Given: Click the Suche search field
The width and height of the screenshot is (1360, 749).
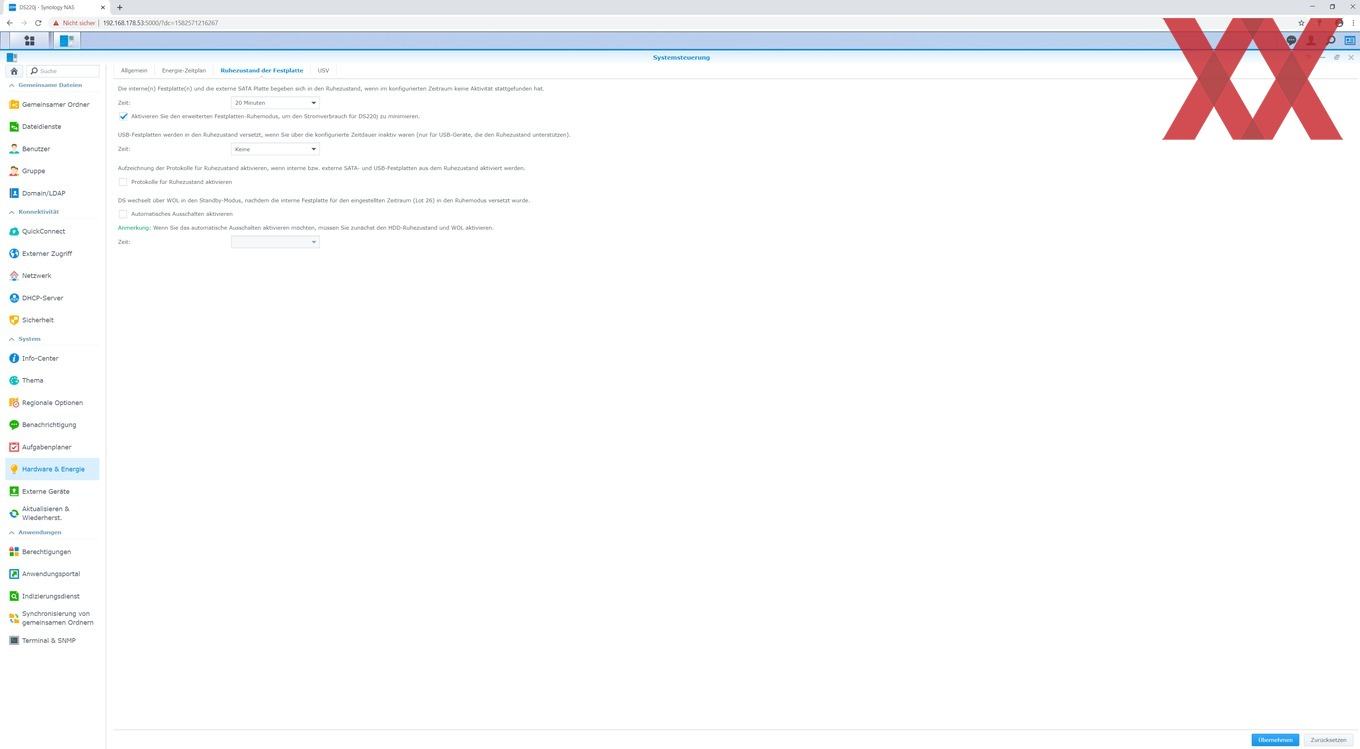Looking at the screenshot, I should (x=64, y=71).
